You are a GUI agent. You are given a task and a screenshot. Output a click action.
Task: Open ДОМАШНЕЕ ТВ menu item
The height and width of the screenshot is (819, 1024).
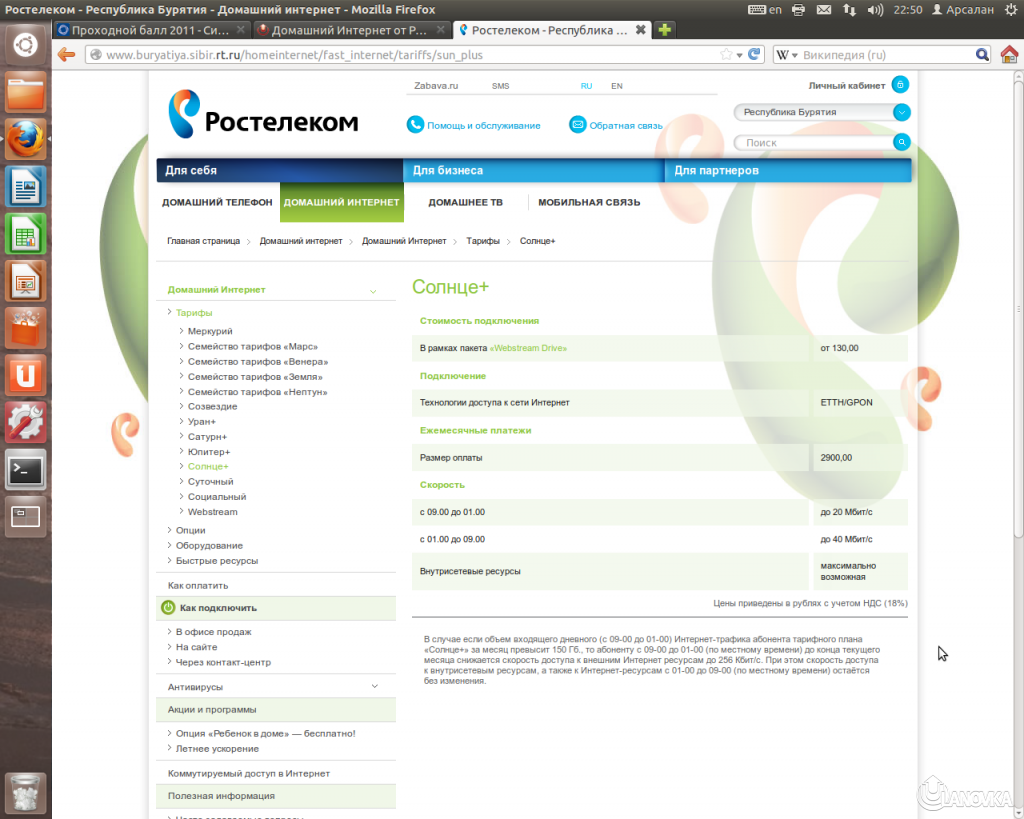click(466, 202)
